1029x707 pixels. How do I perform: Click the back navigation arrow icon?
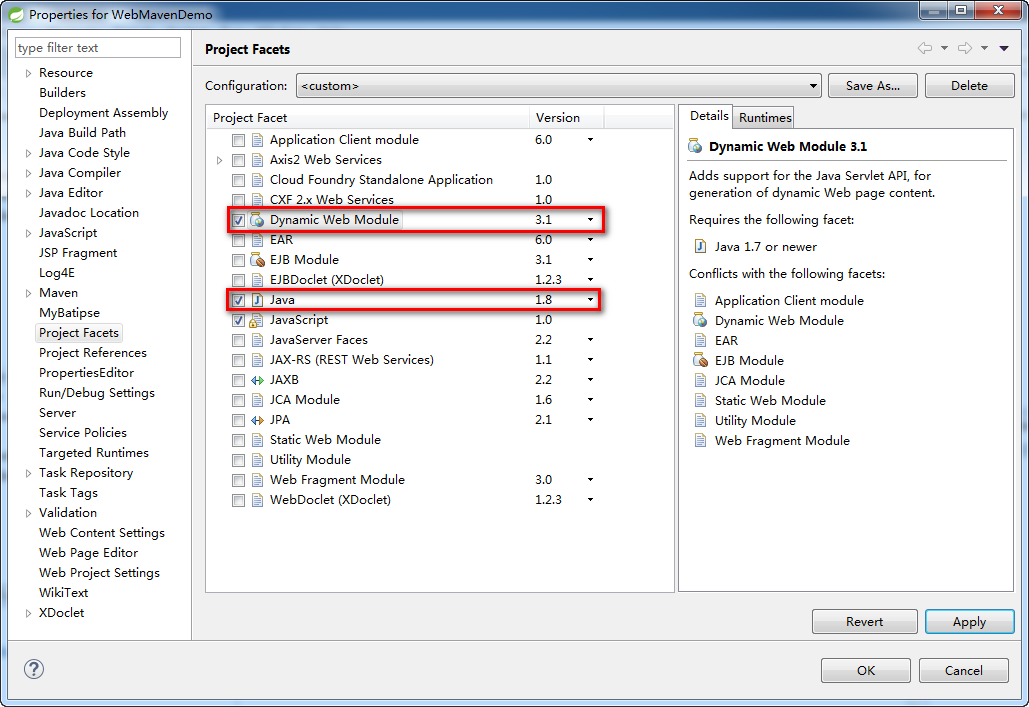coord(925,48)
